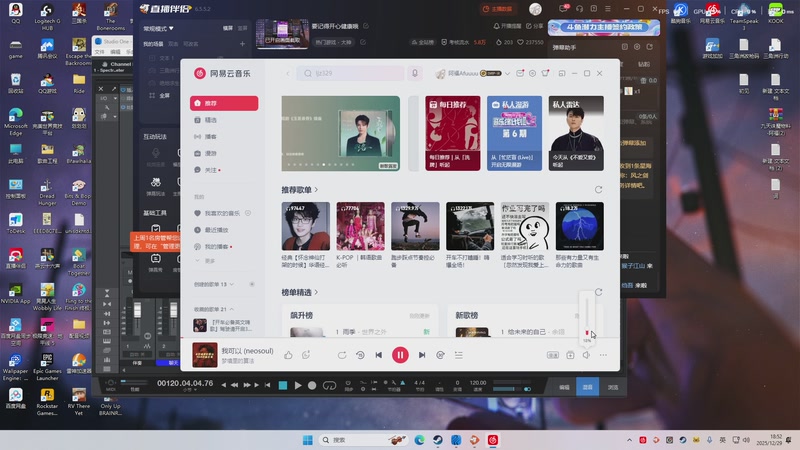Open the 飙升榜 chart
Screen dimensions: 800x450
[302, 315]
